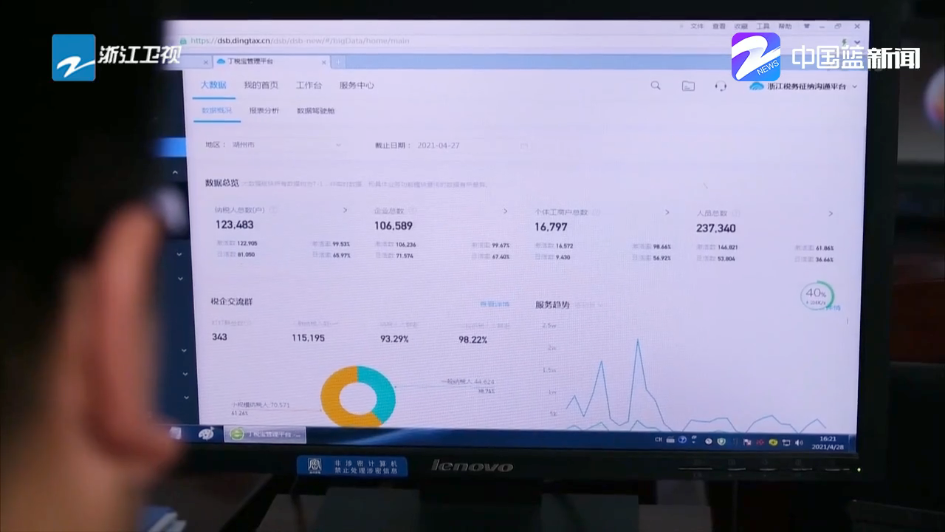Expand the 人员总数 card arrow

click(x=830, y=214)
